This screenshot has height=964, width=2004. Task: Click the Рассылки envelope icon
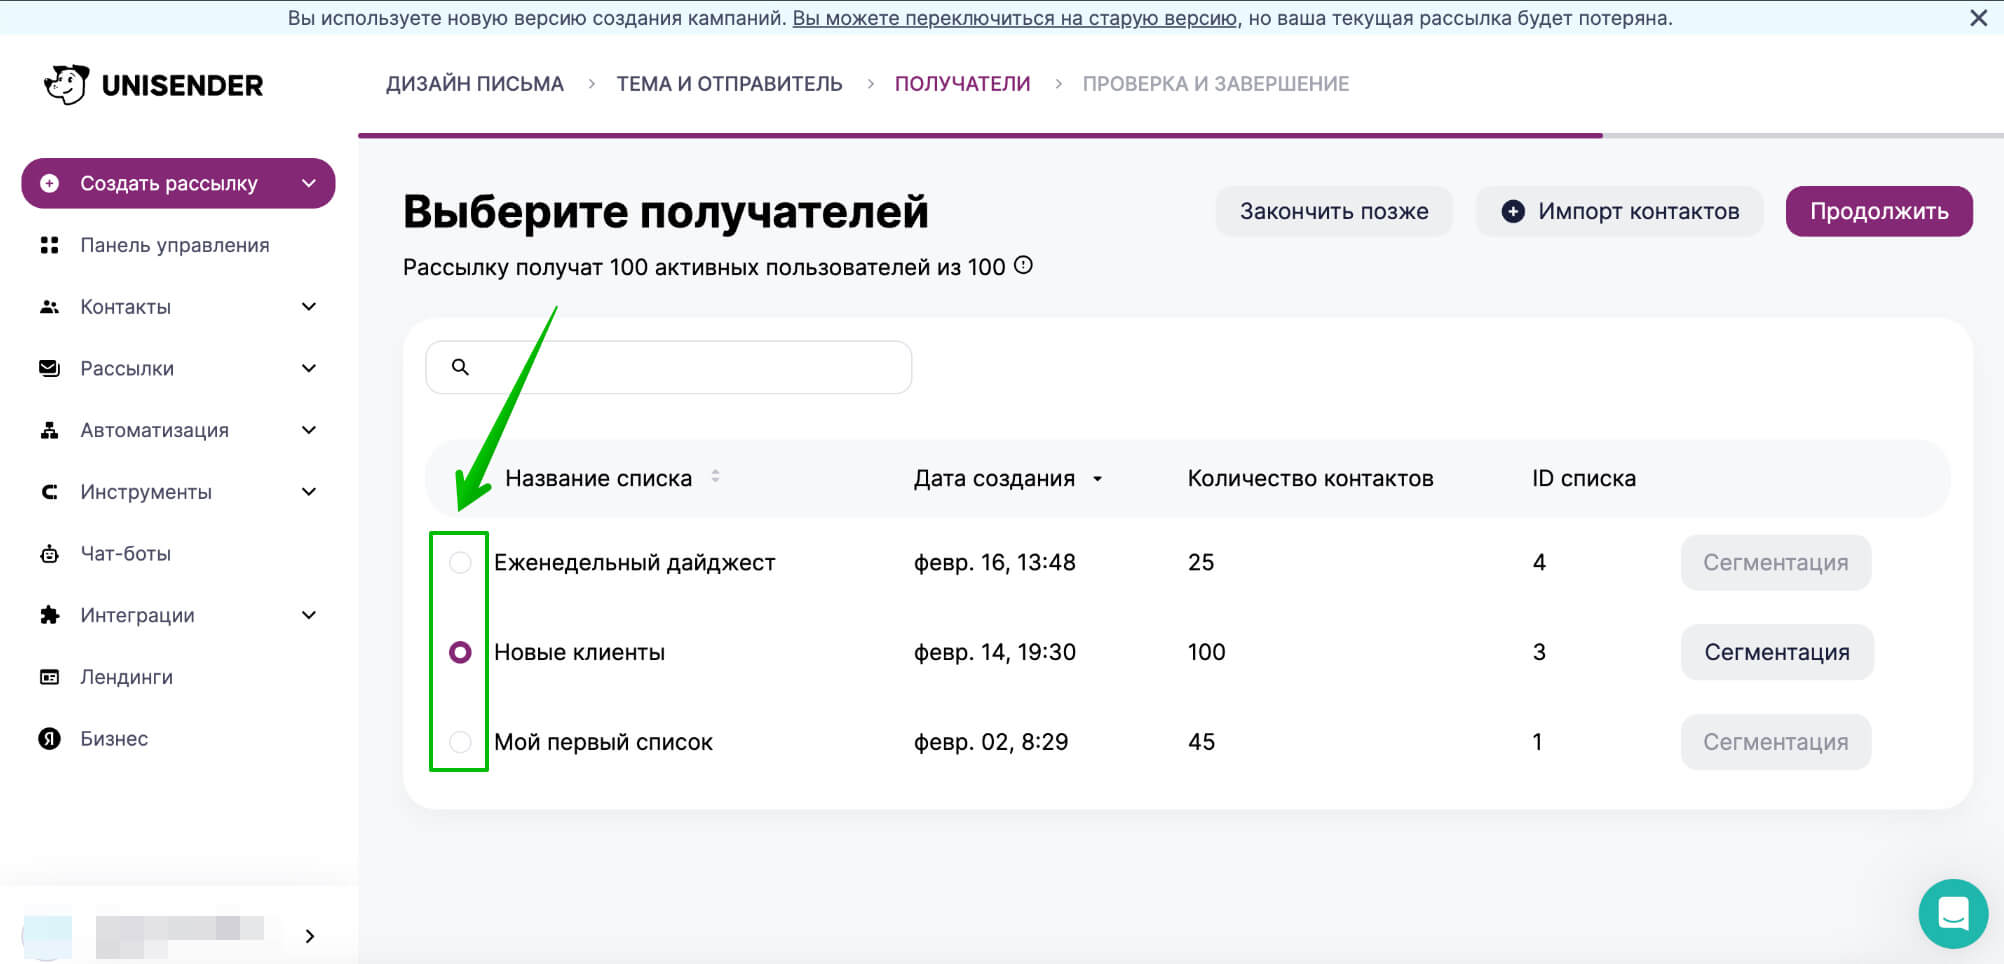click(49, 368)
